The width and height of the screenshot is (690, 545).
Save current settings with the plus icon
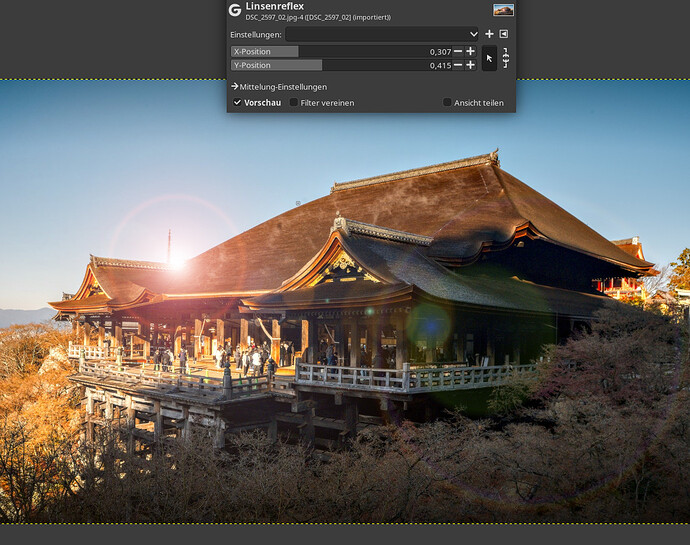489,34
